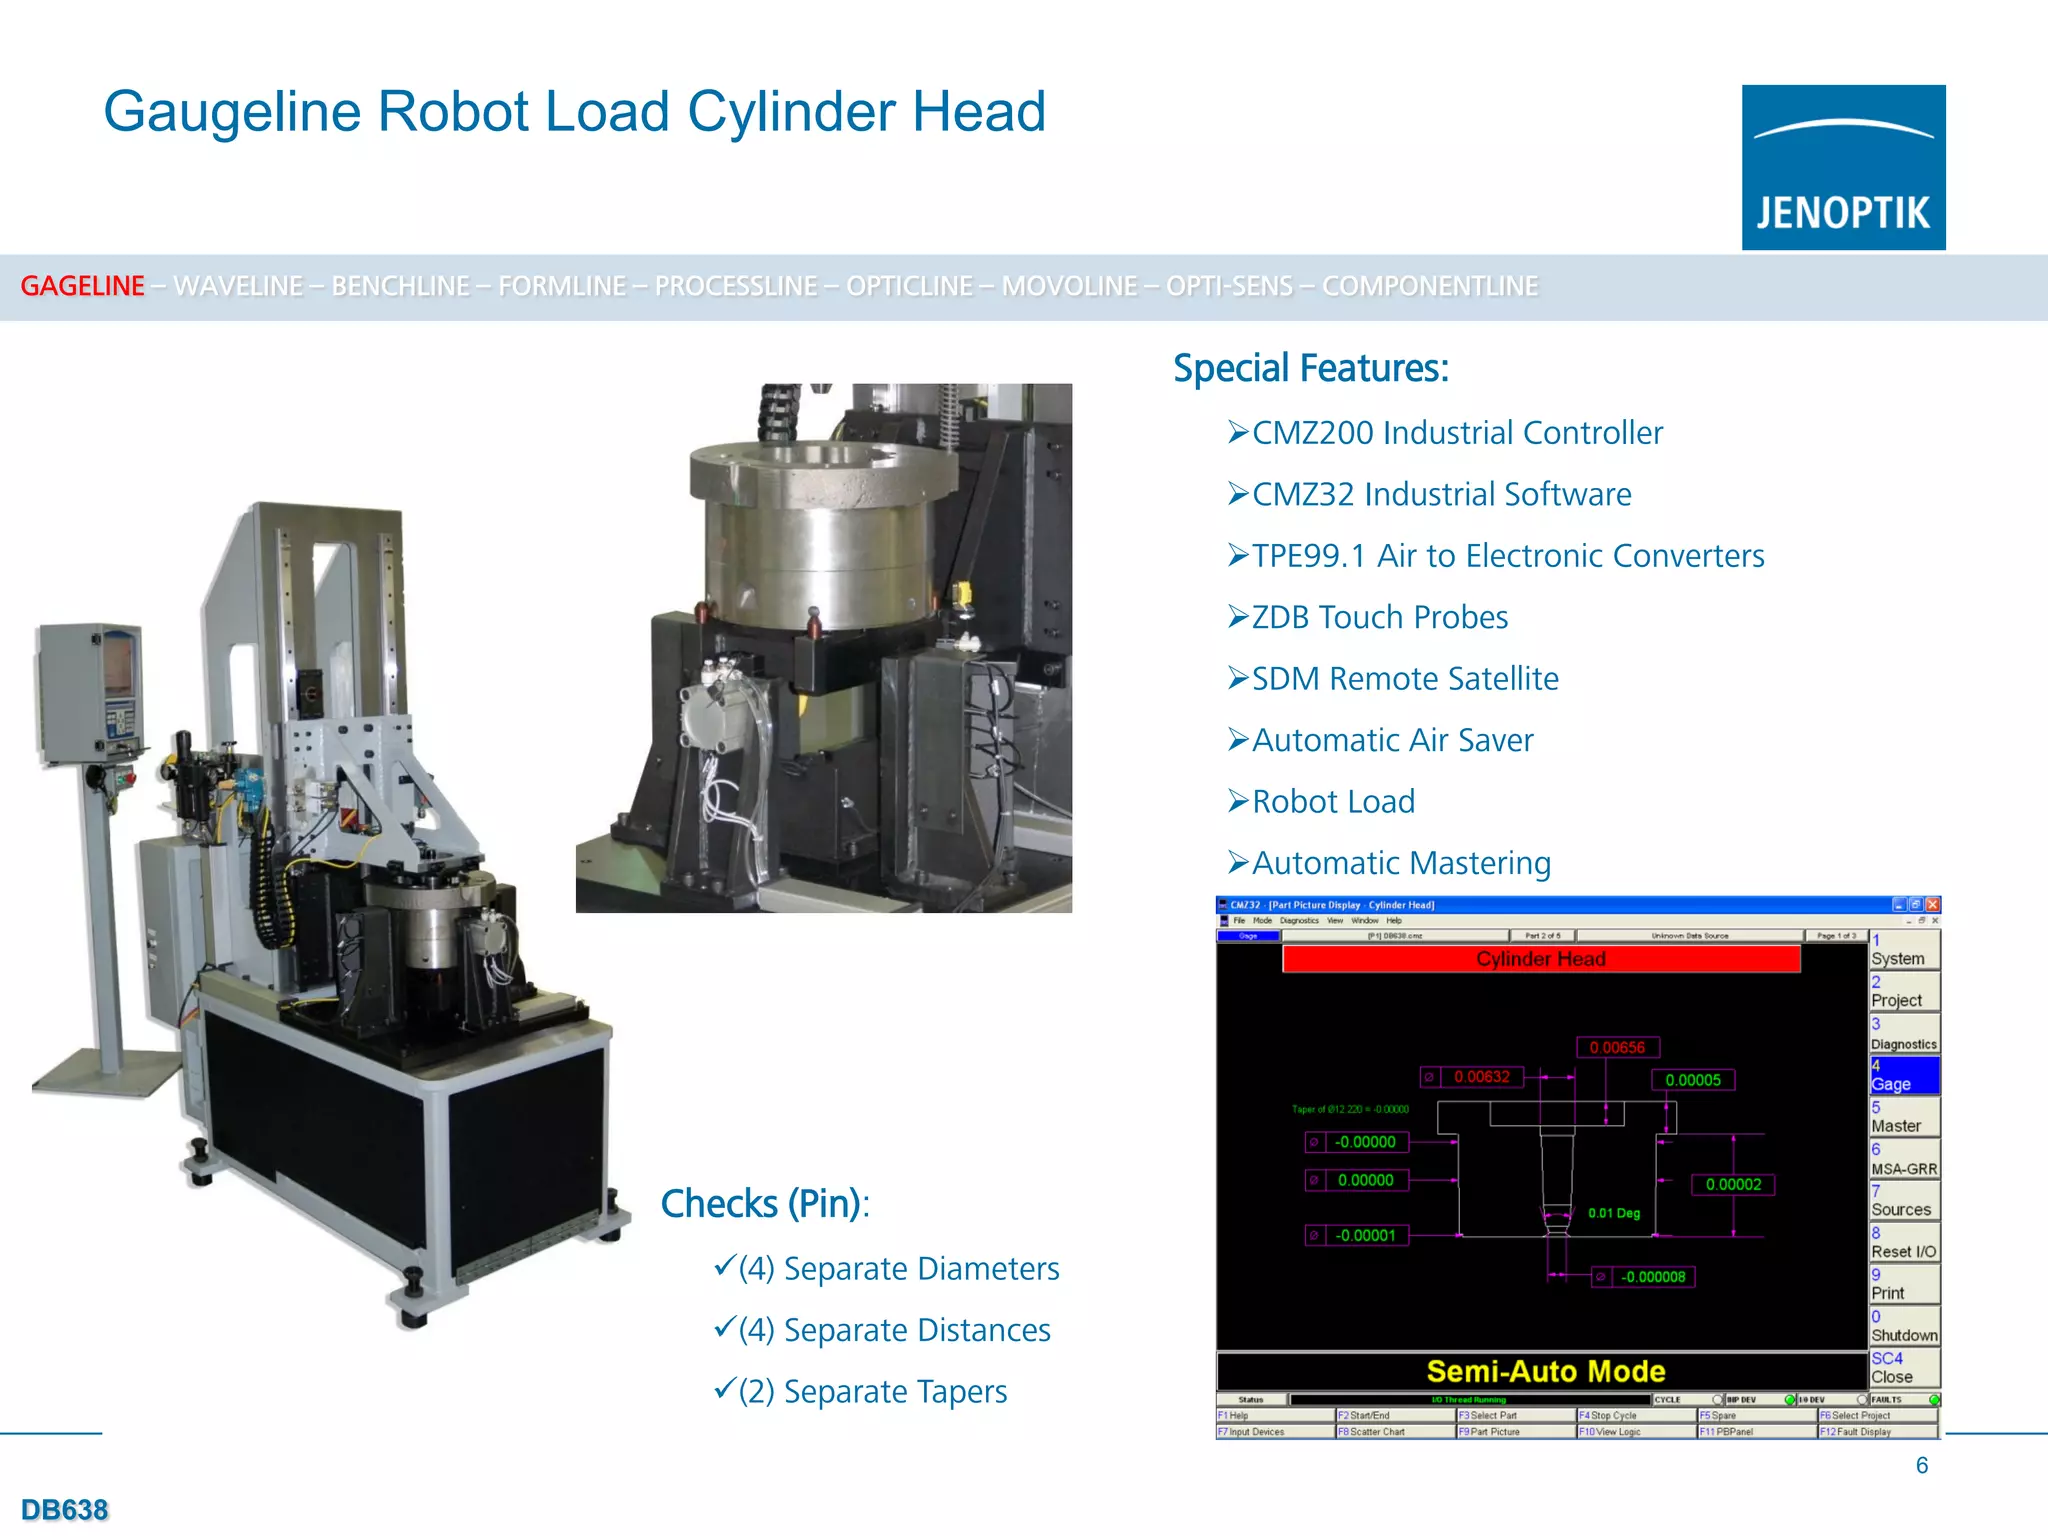Click the 6 MSA-GRR side button
The image size is (2048, 1536).
1904,1159
